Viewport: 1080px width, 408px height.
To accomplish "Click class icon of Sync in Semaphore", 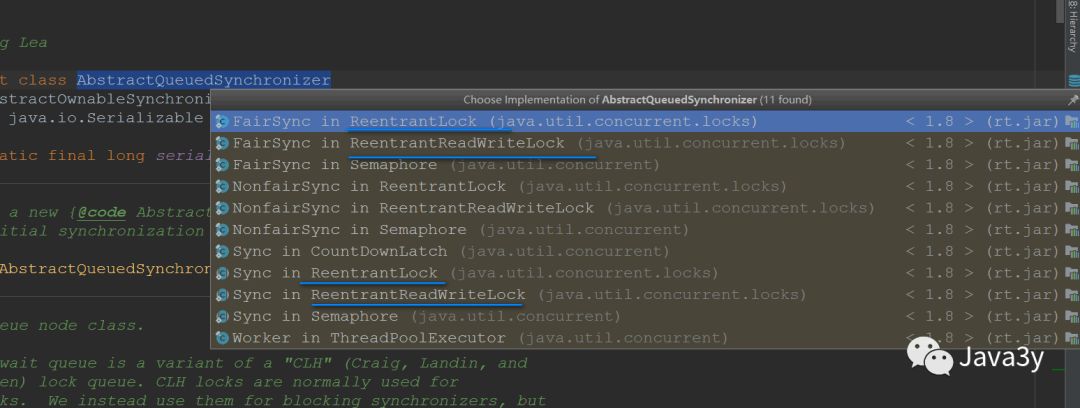I will coord(222,316).
